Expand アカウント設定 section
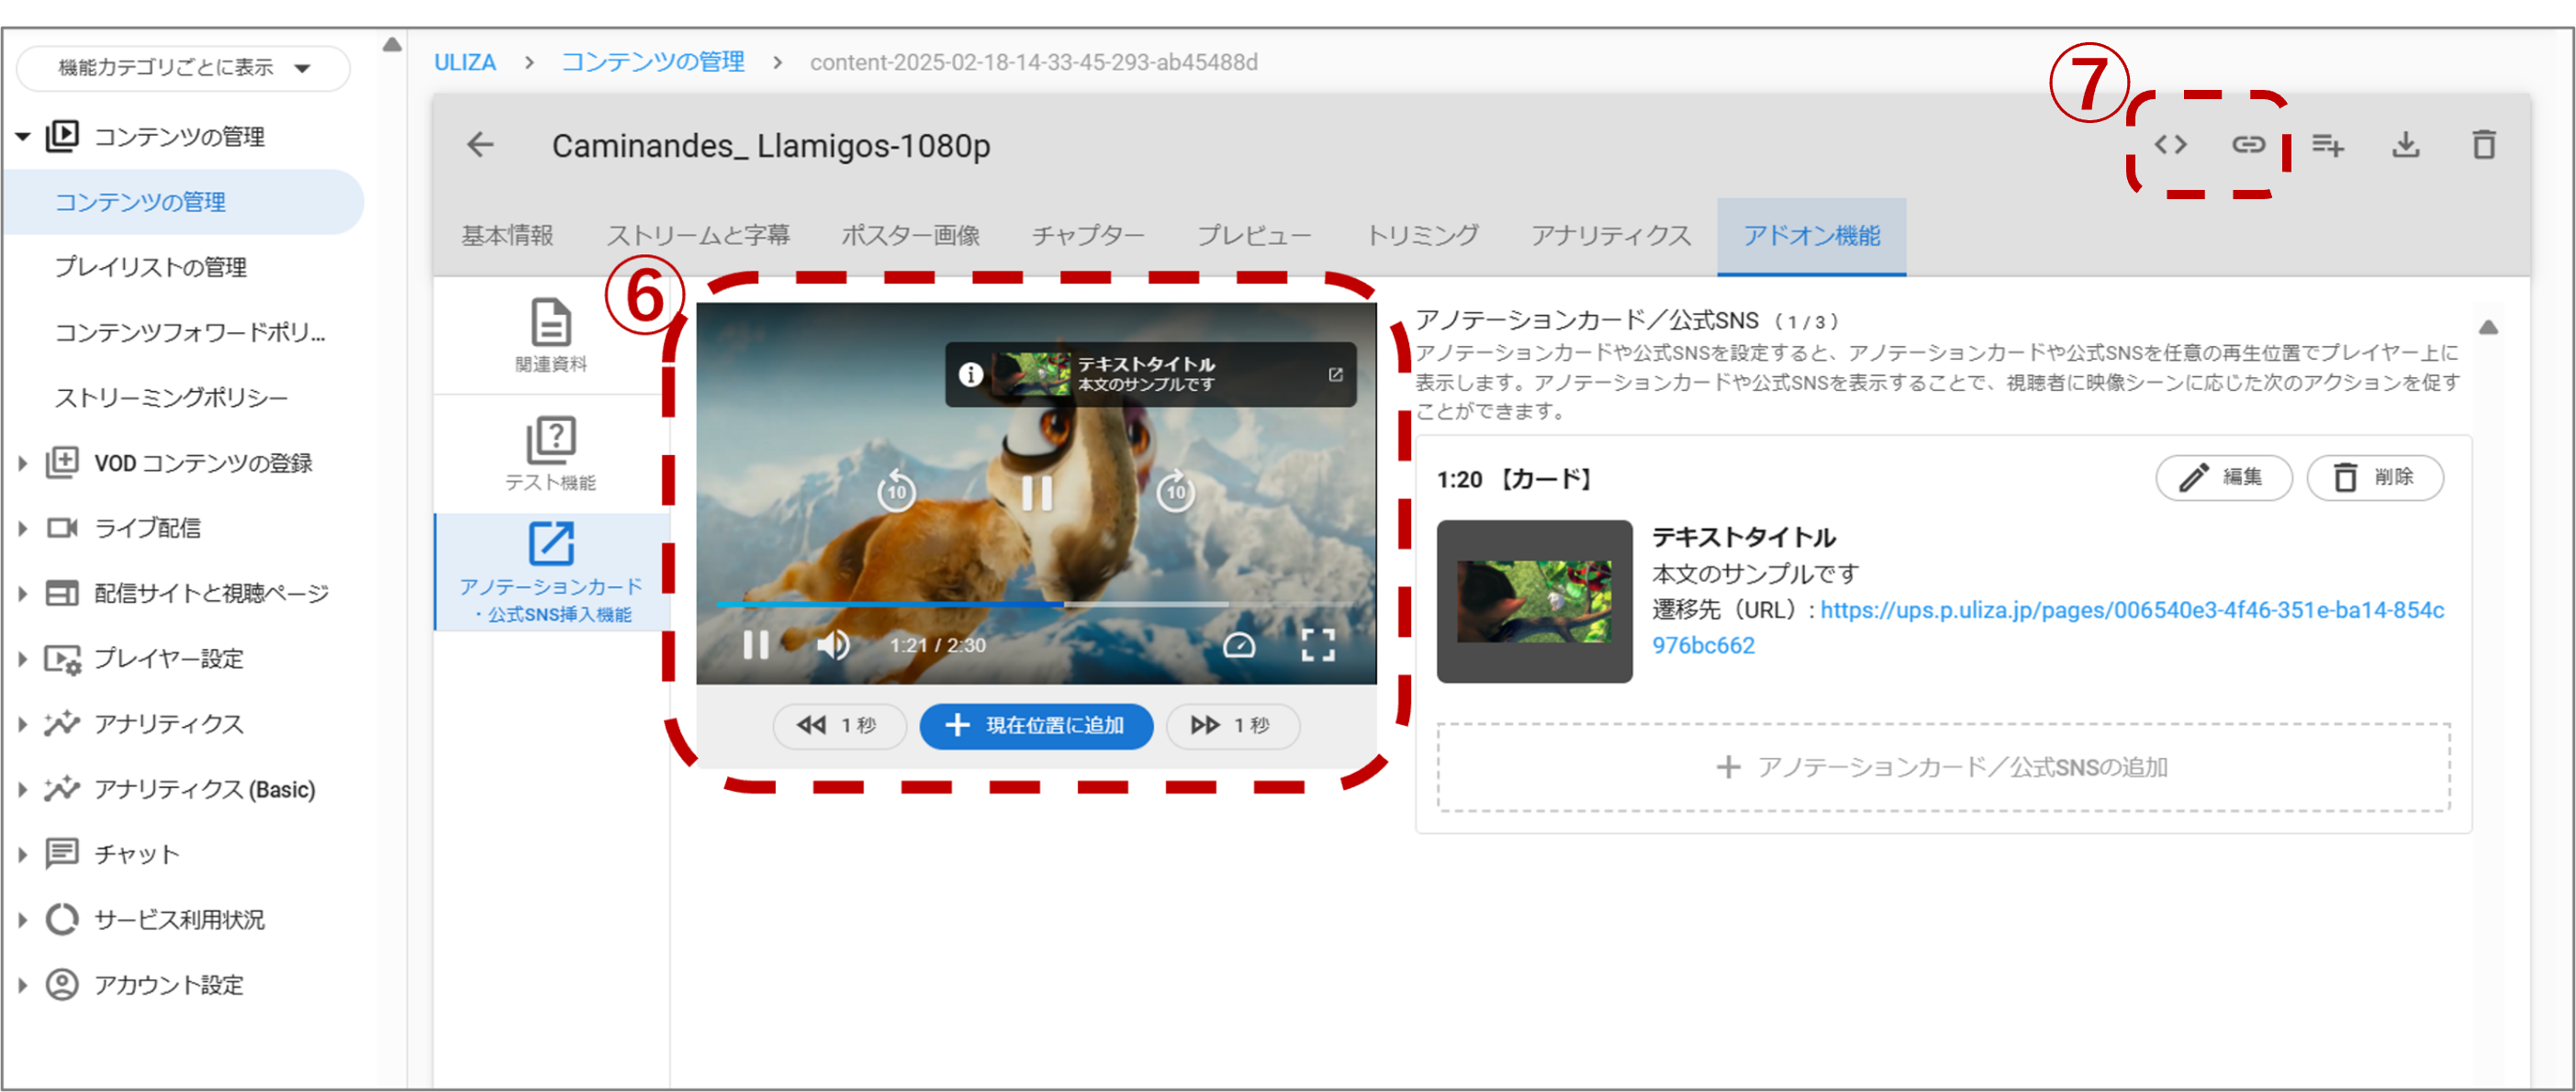 [x=22, y=985]
